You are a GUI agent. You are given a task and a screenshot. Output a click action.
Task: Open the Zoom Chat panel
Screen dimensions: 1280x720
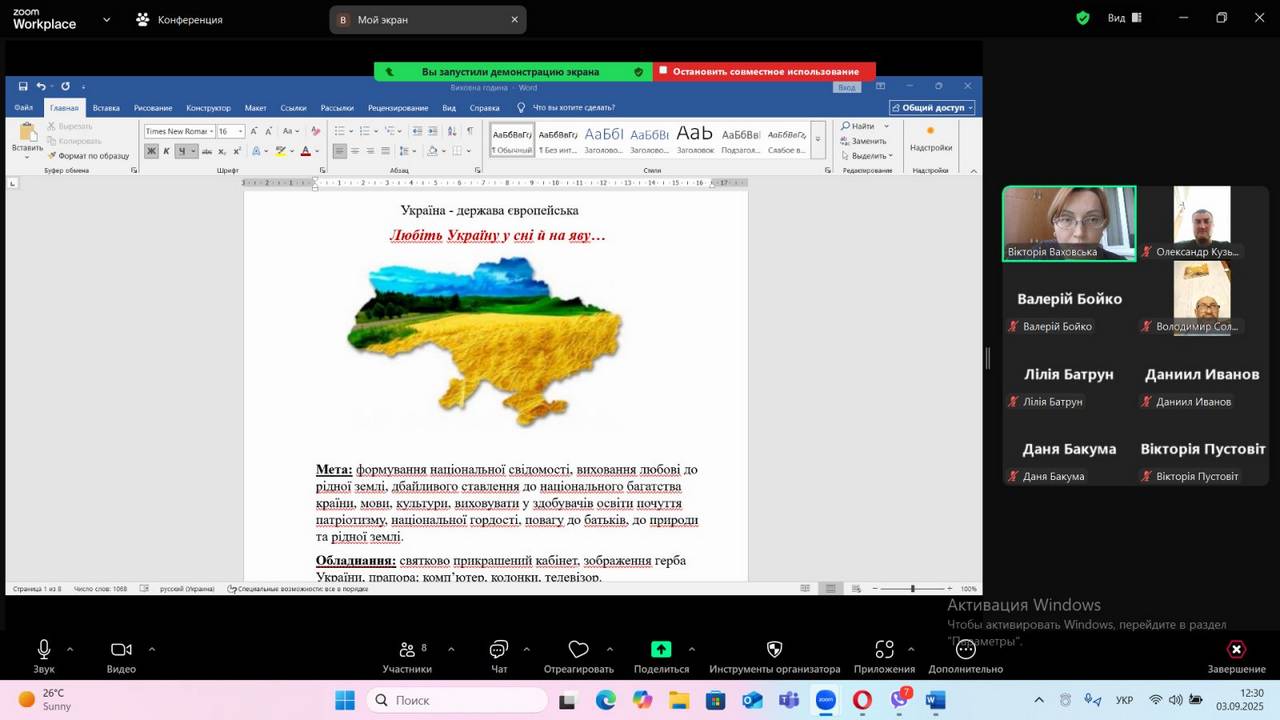(499, 650)
